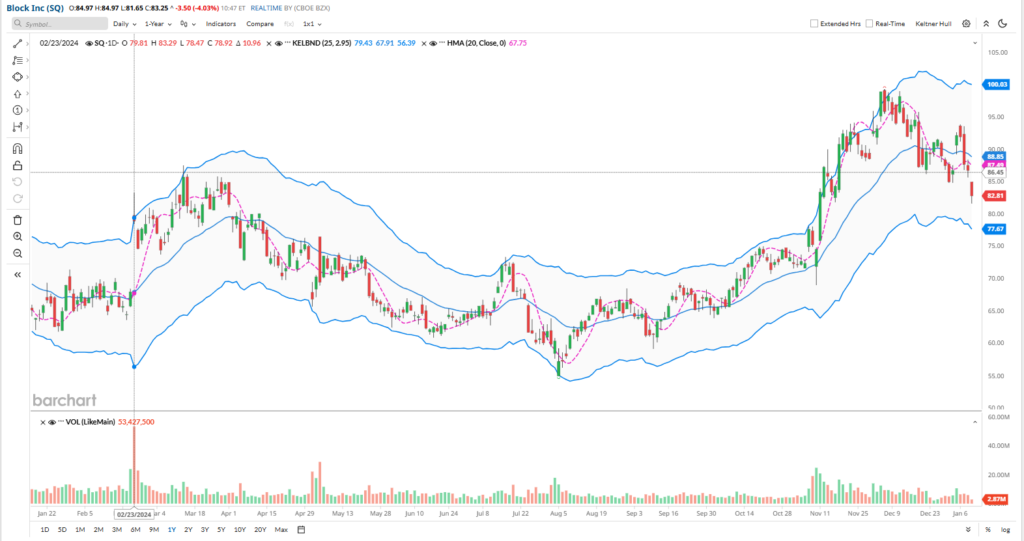The height and width of the screenshot is (541, 1024).
Task: Select the 6M time range tab
Action: point(135,529)
